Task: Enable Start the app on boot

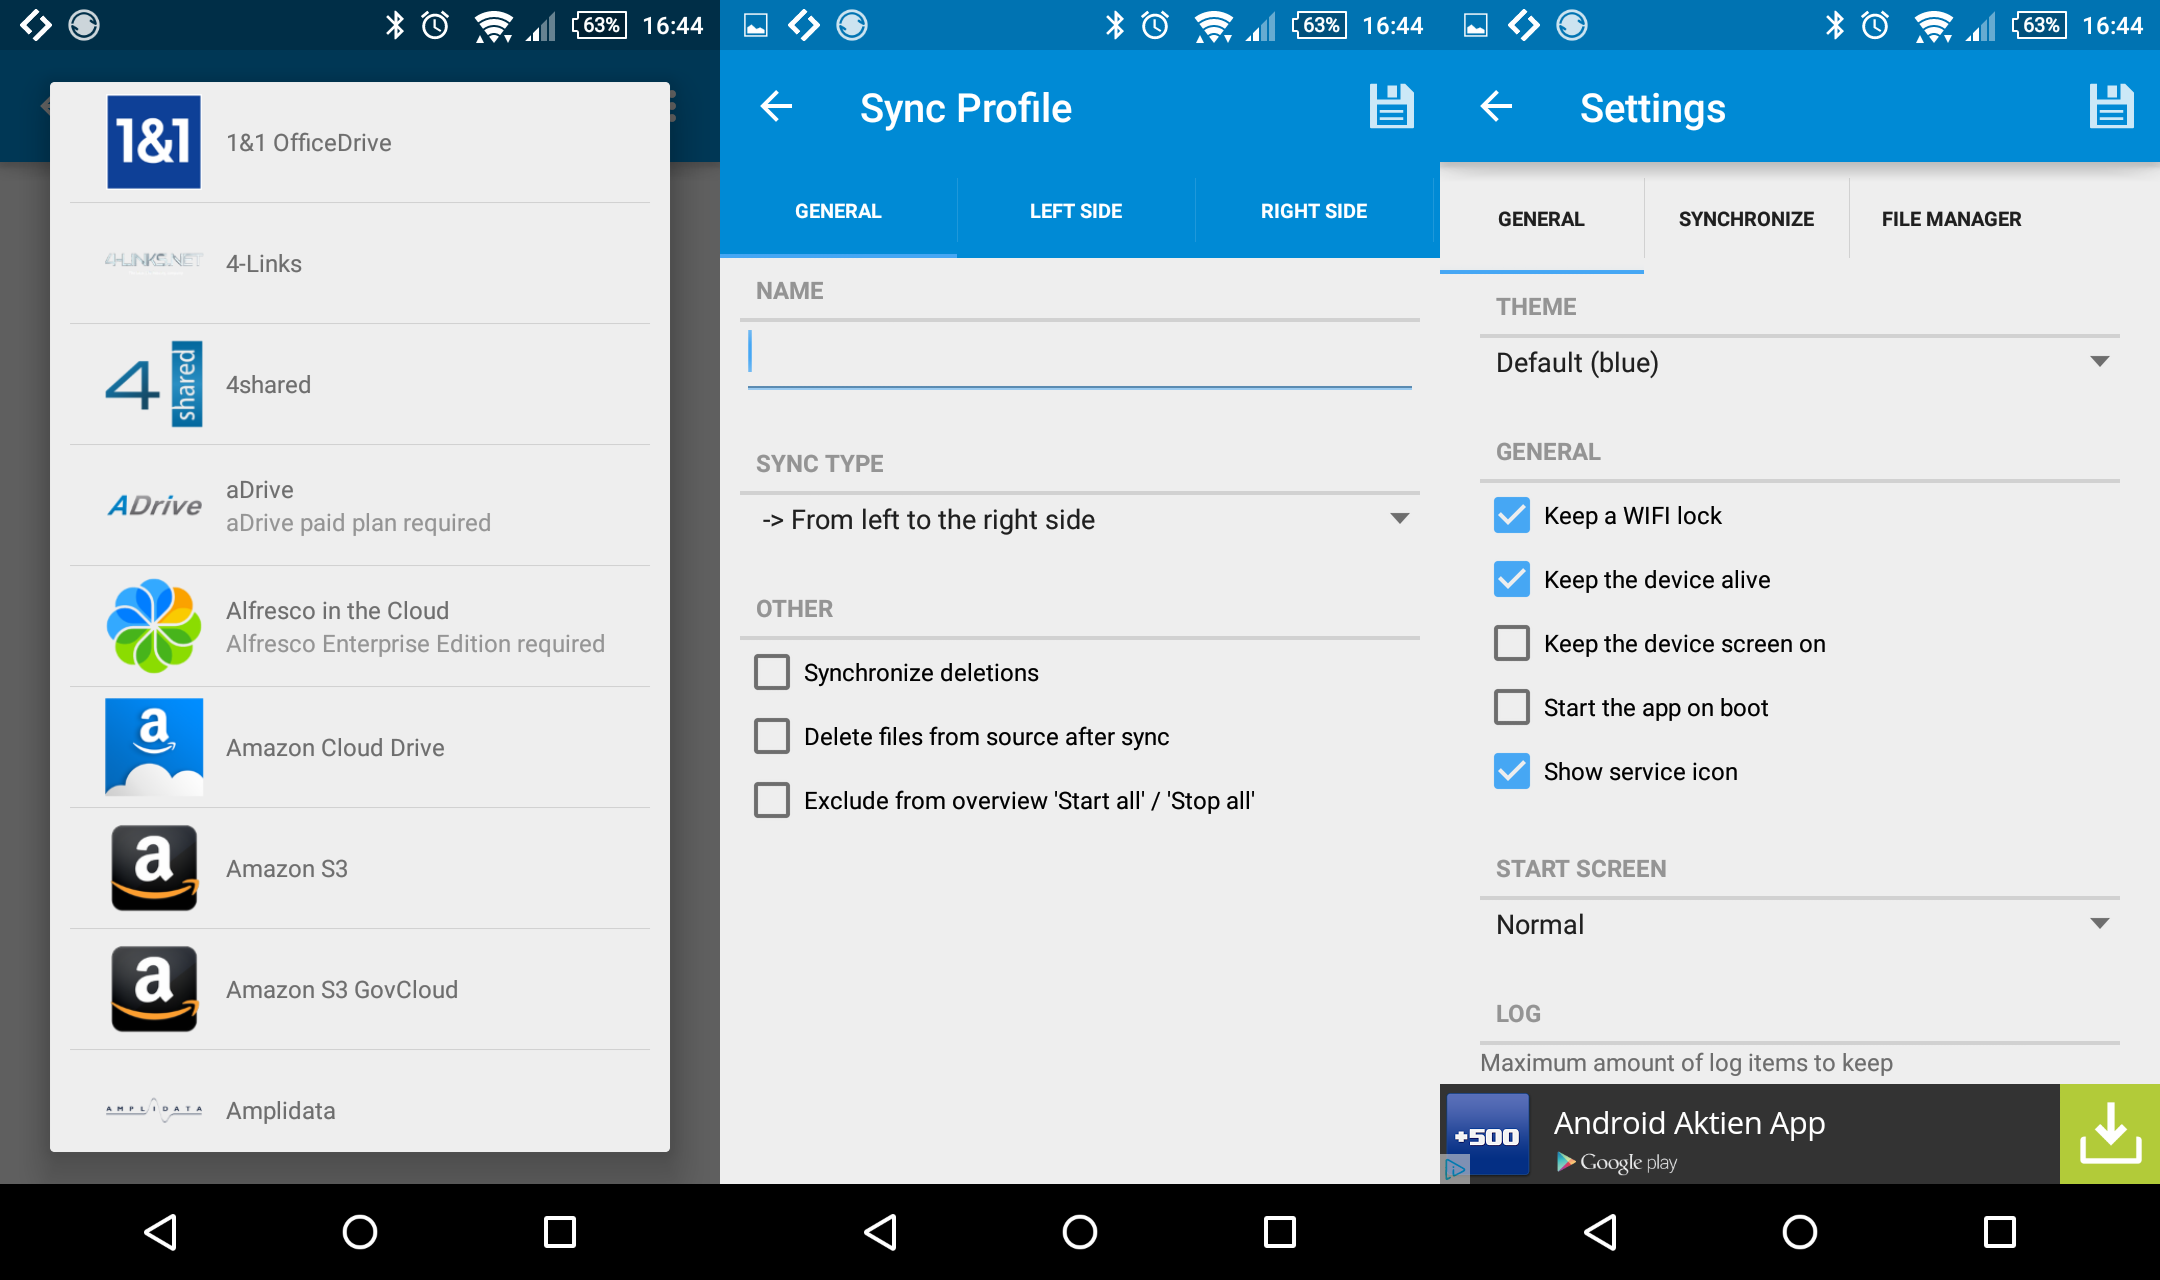Action: tap(1512, 707)
